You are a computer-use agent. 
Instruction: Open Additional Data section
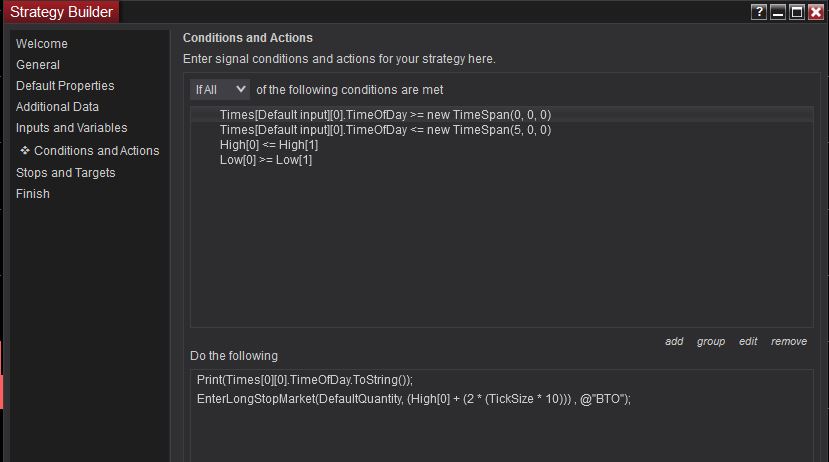(x=57, y=107)
